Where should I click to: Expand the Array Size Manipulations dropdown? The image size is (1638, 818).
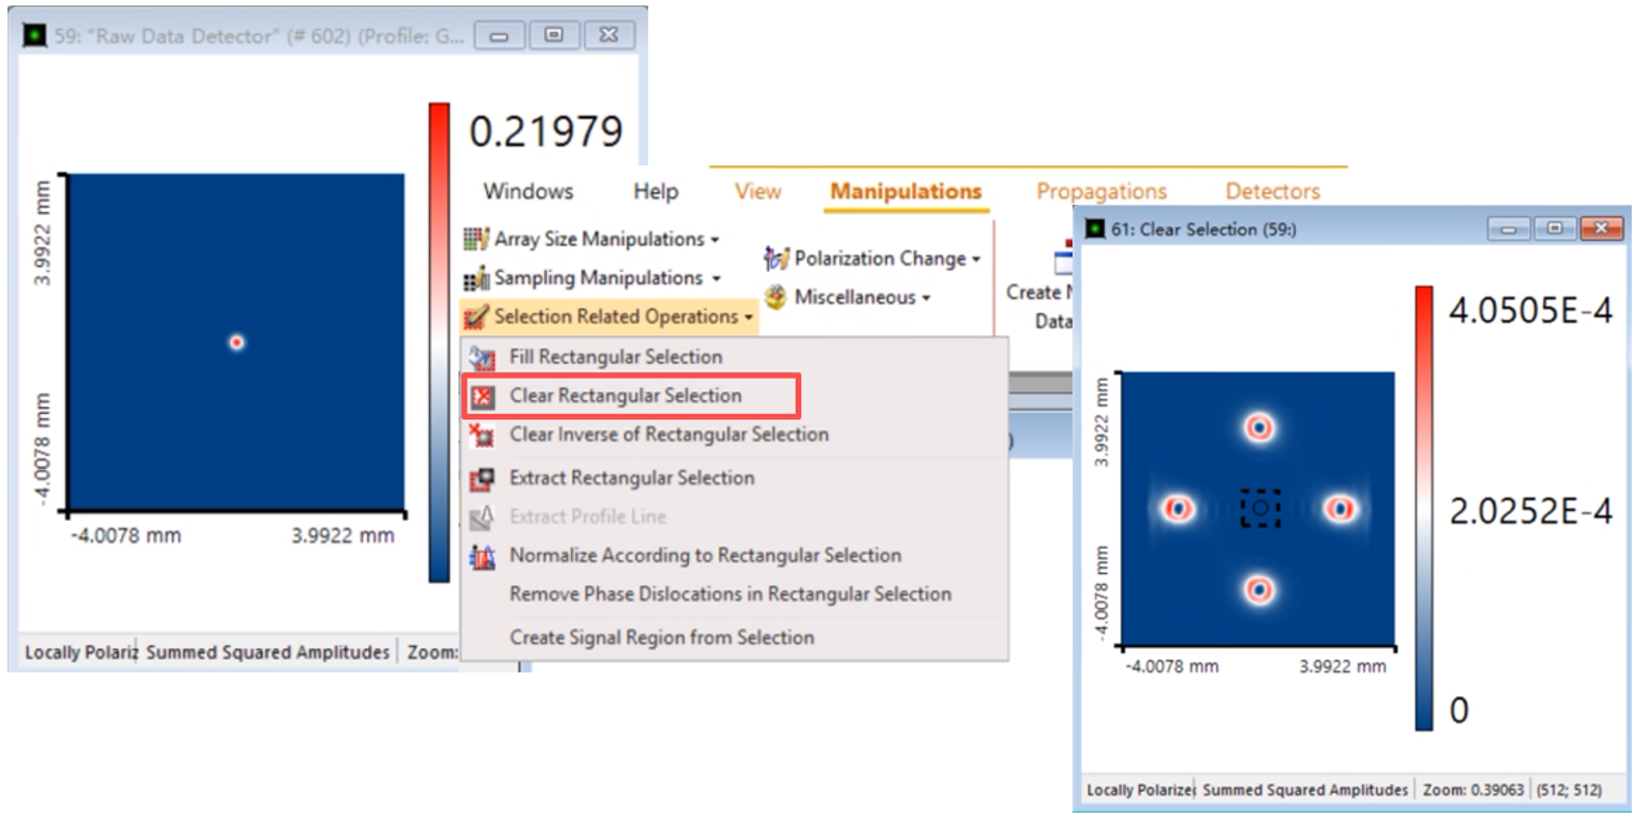click(715, 240)
